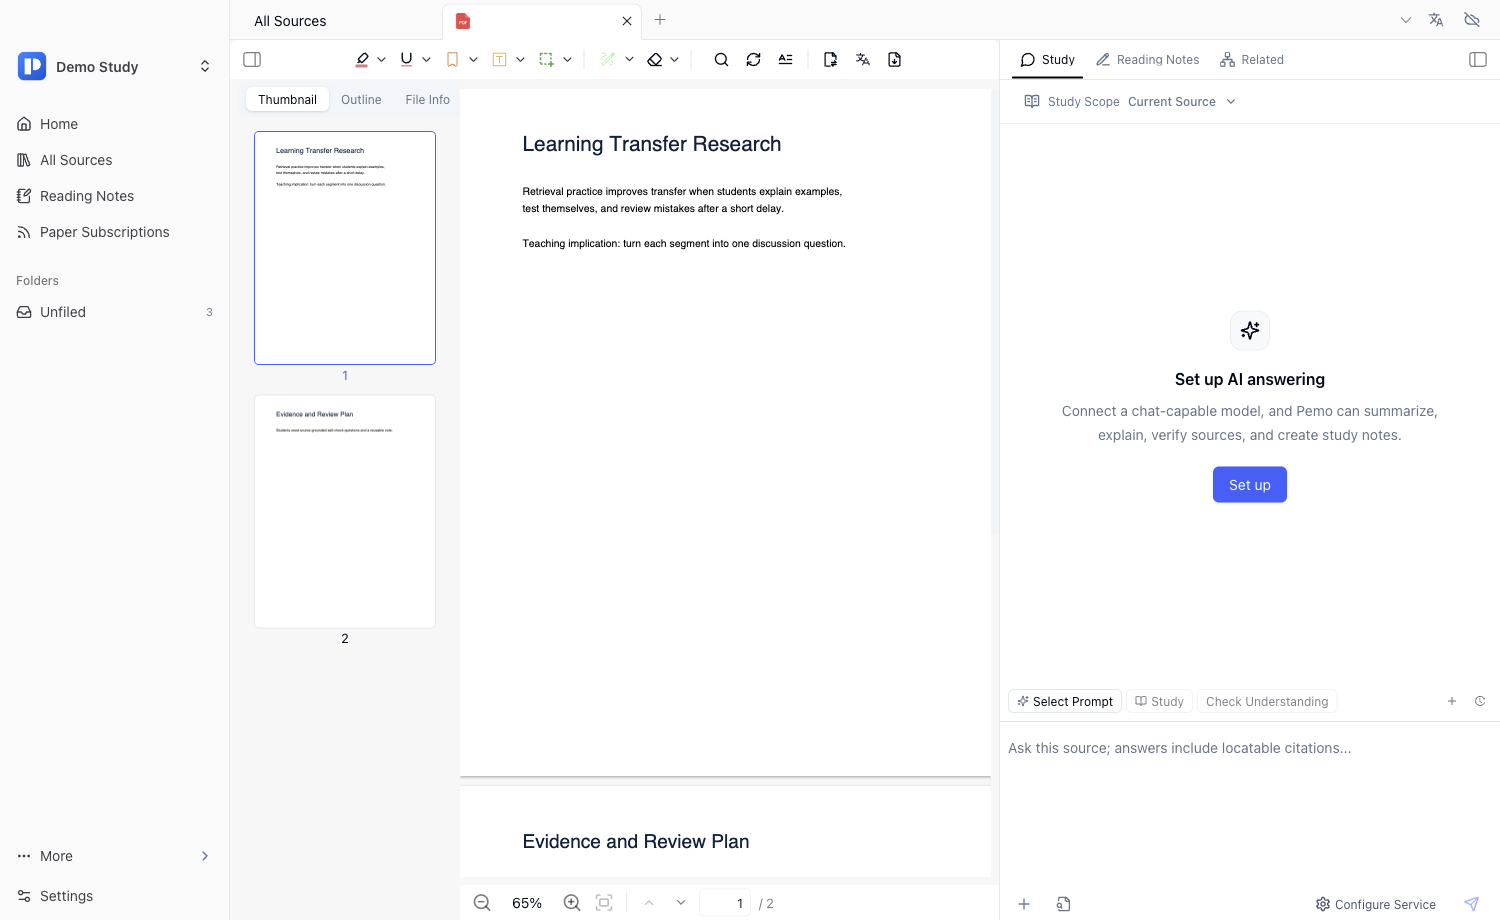The image size is (1500, 920).
Task: Select the All Sources top tab
Action: pos(290,21)
